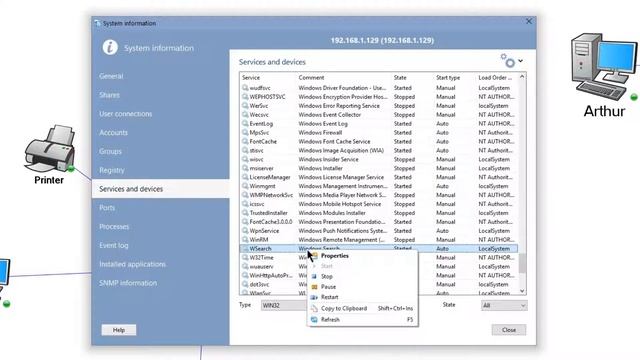Click the Close button at bottom right

(509, 330)
